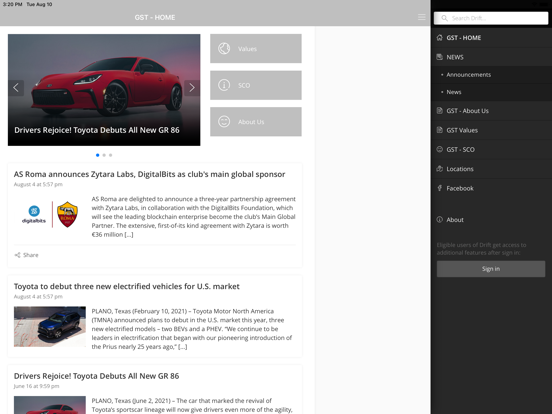Viewport: 552px width, 414px height.
Task: Open GST - SCO menu entry
Action: coord(491,149)
